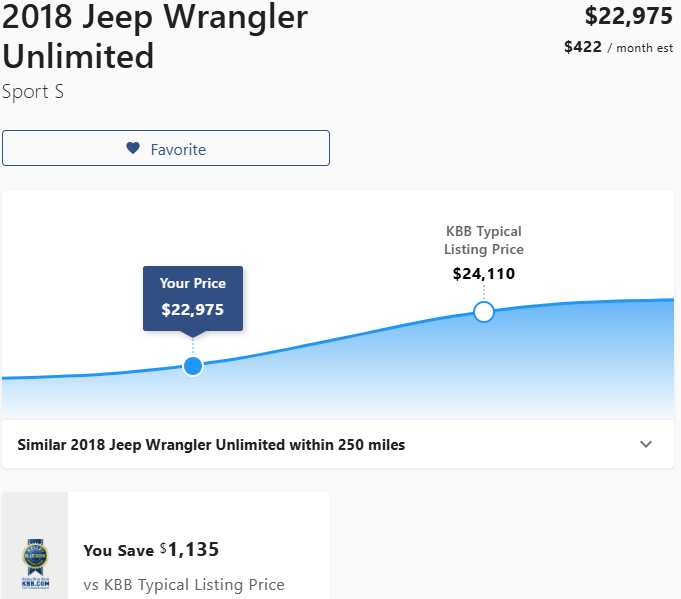
Task: Click the $1,135 savings amount
Action: click(x=192, y=549)
